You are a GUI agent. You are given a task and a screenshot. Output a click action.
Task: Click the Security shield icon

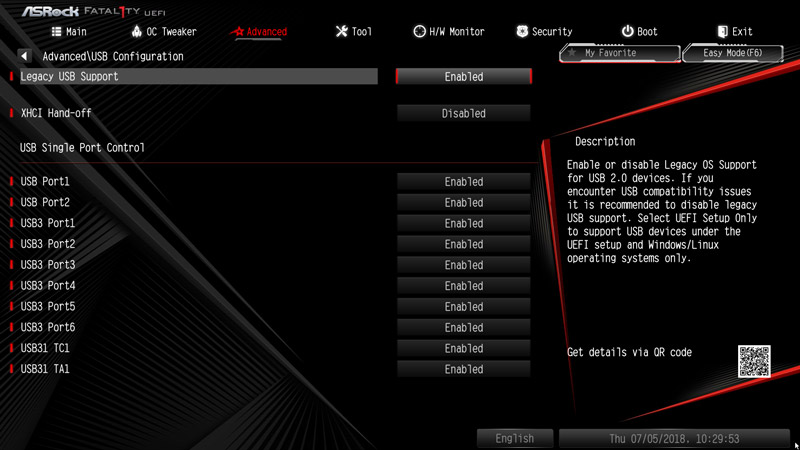(x=522, y=32)
